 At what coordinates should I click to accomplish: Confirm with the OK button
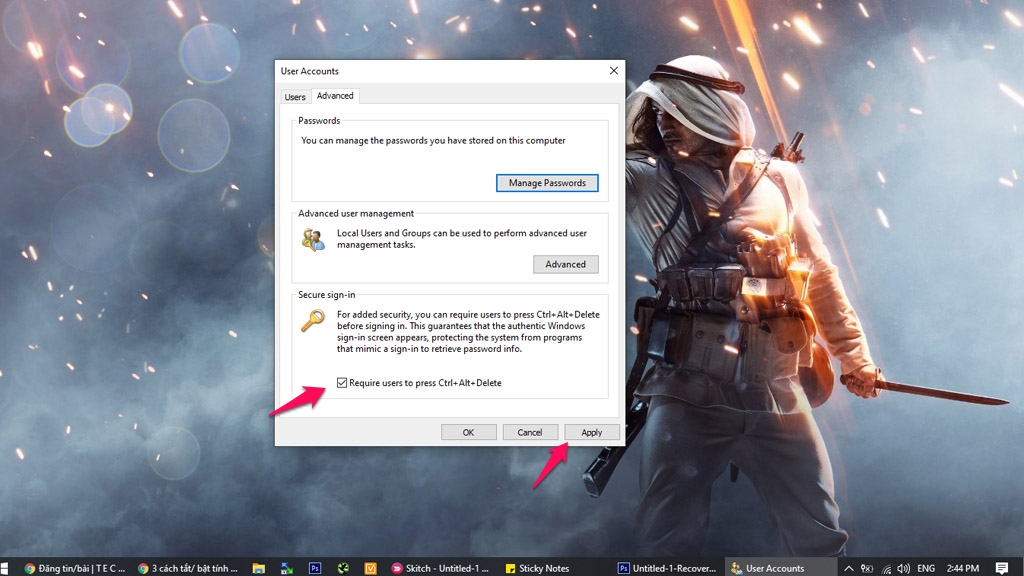(468, 432)
